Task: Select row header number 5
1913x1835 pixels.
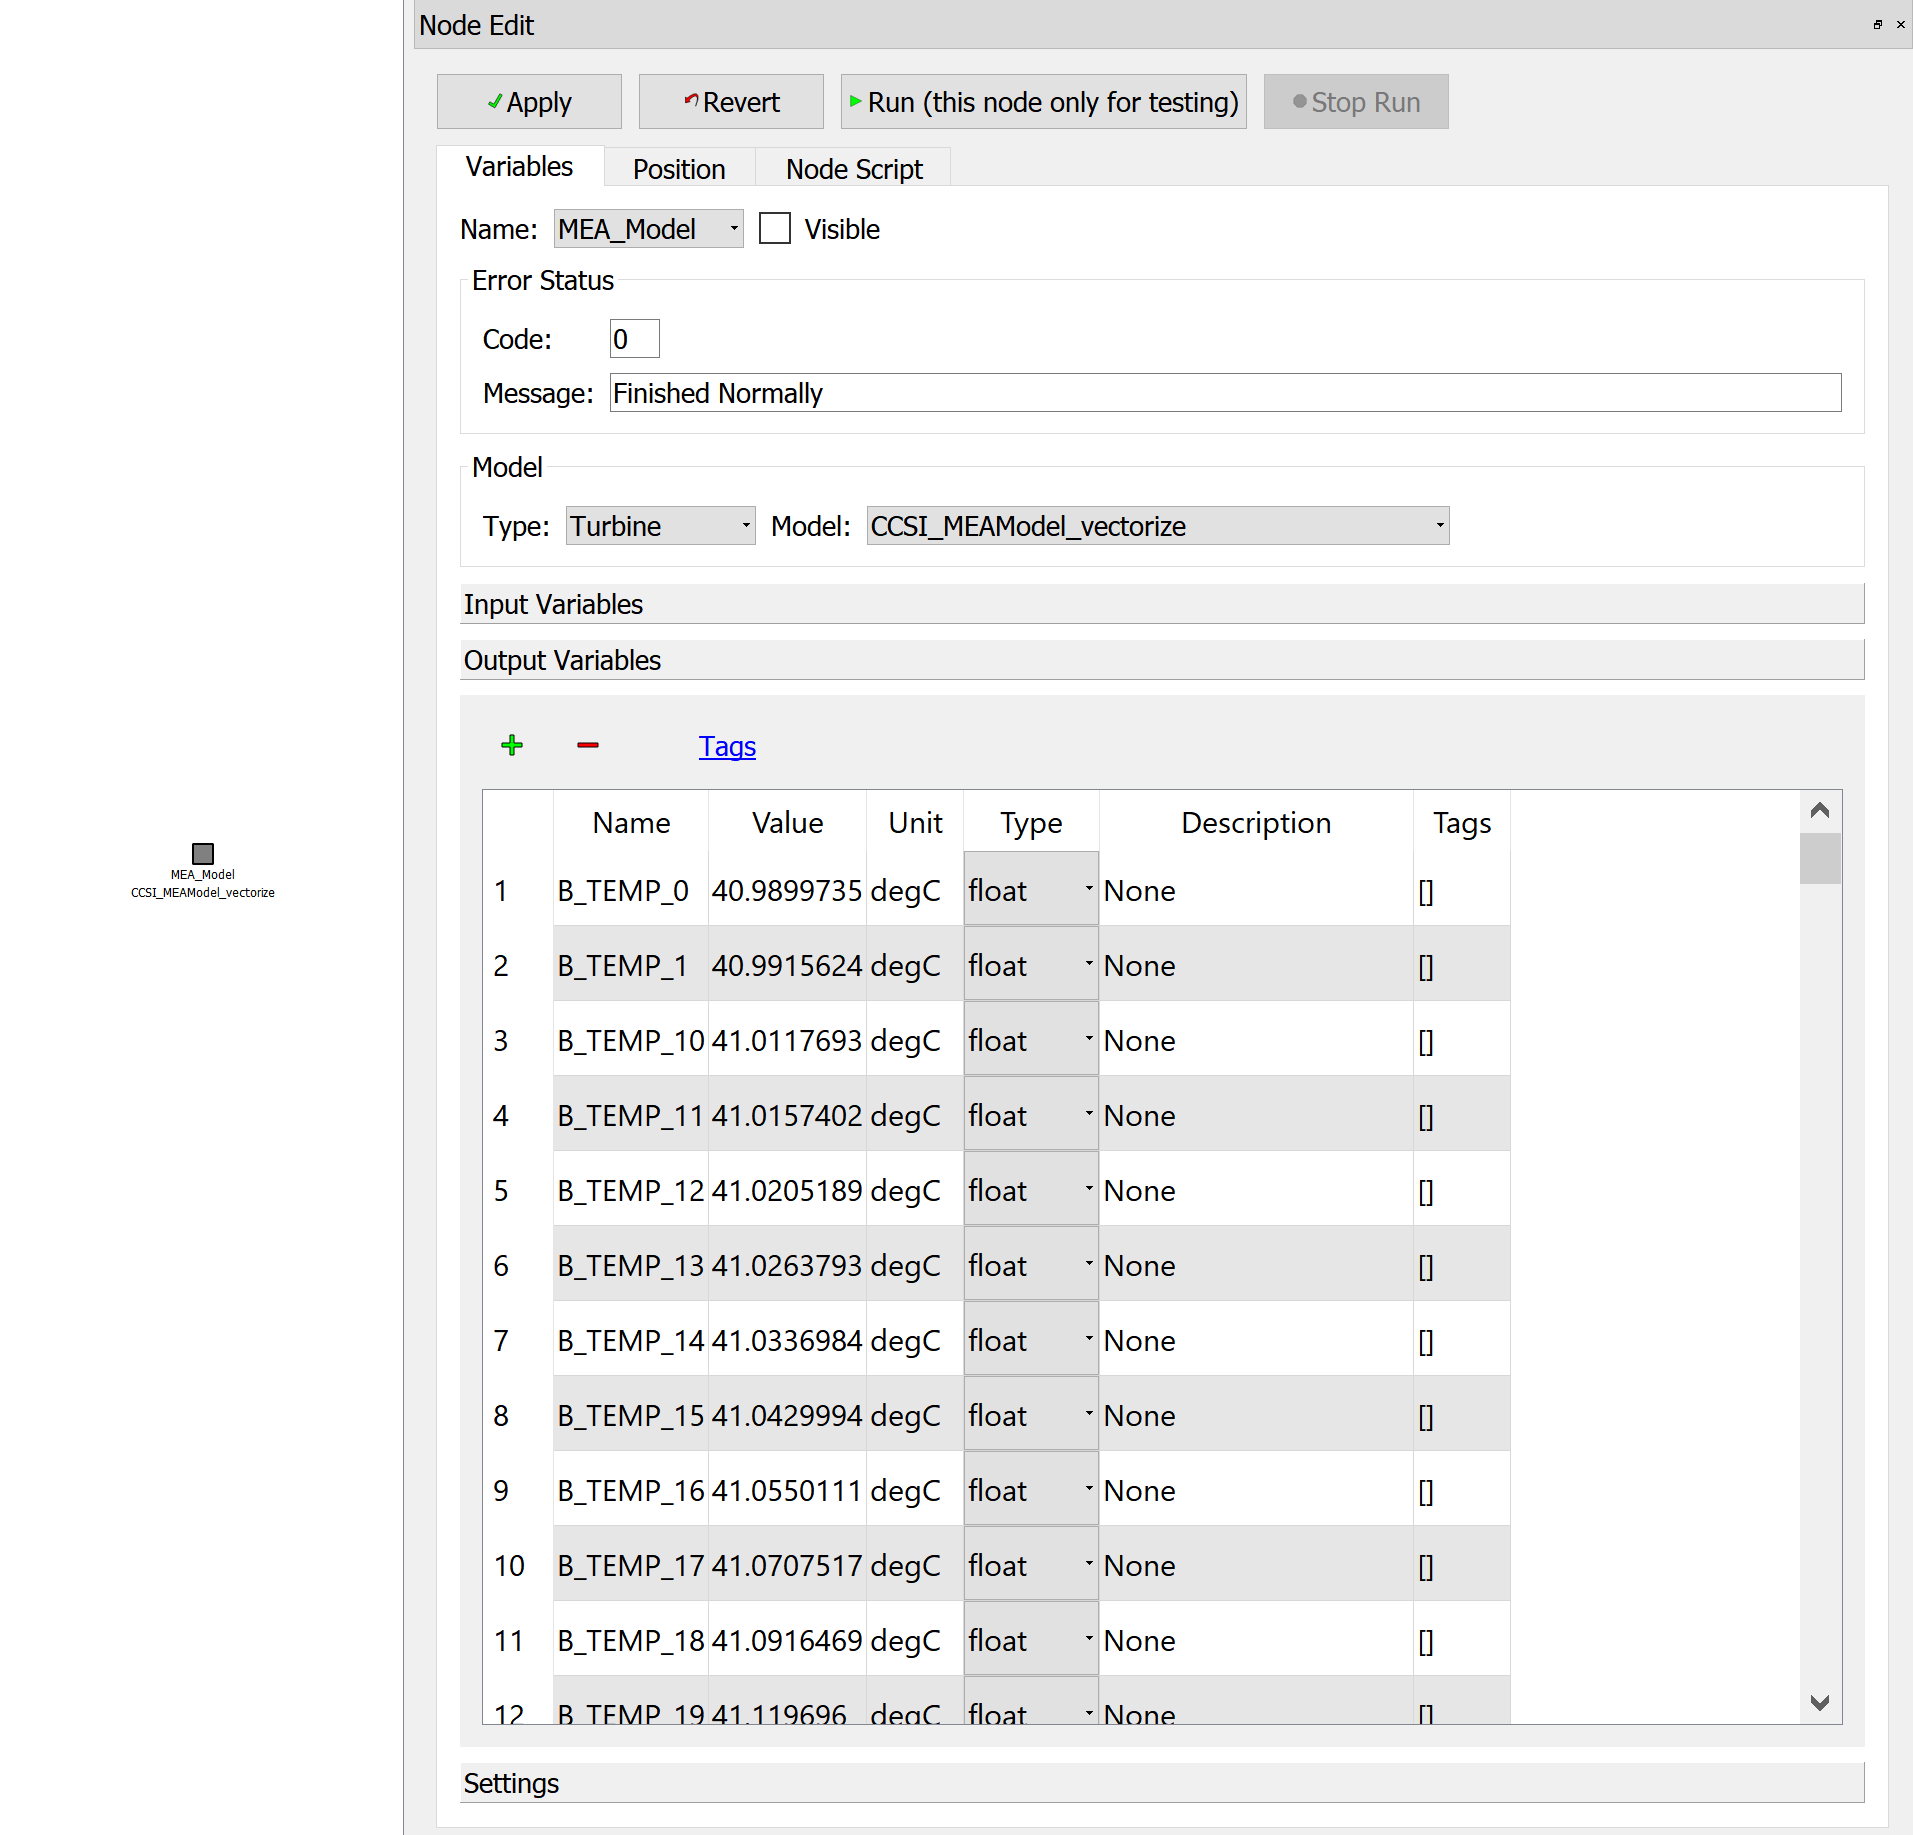Action: click(518, 1189)
